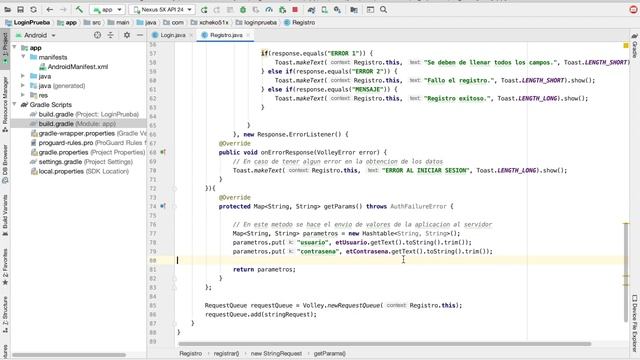Image resolution: width=640 pixels, height=360 pixels.
Task: Click xcheko51x in the navigation breadcrumb
Action: click(x=210, y=22)
